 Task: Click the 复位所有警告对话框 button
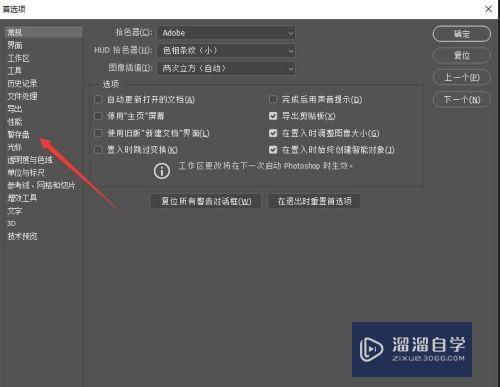(x=206, y=201)
